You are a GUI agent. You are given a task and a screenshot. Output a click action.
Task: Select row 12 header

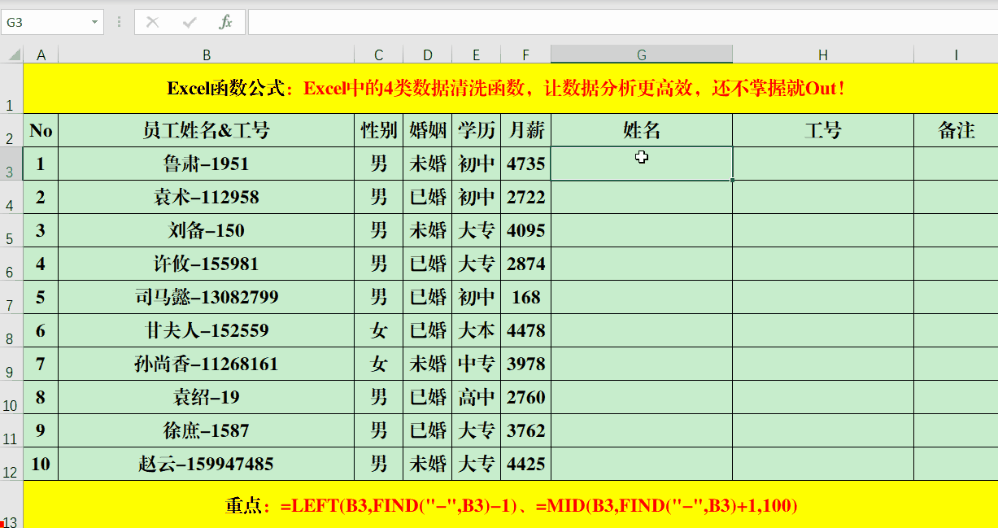point(11,464)
